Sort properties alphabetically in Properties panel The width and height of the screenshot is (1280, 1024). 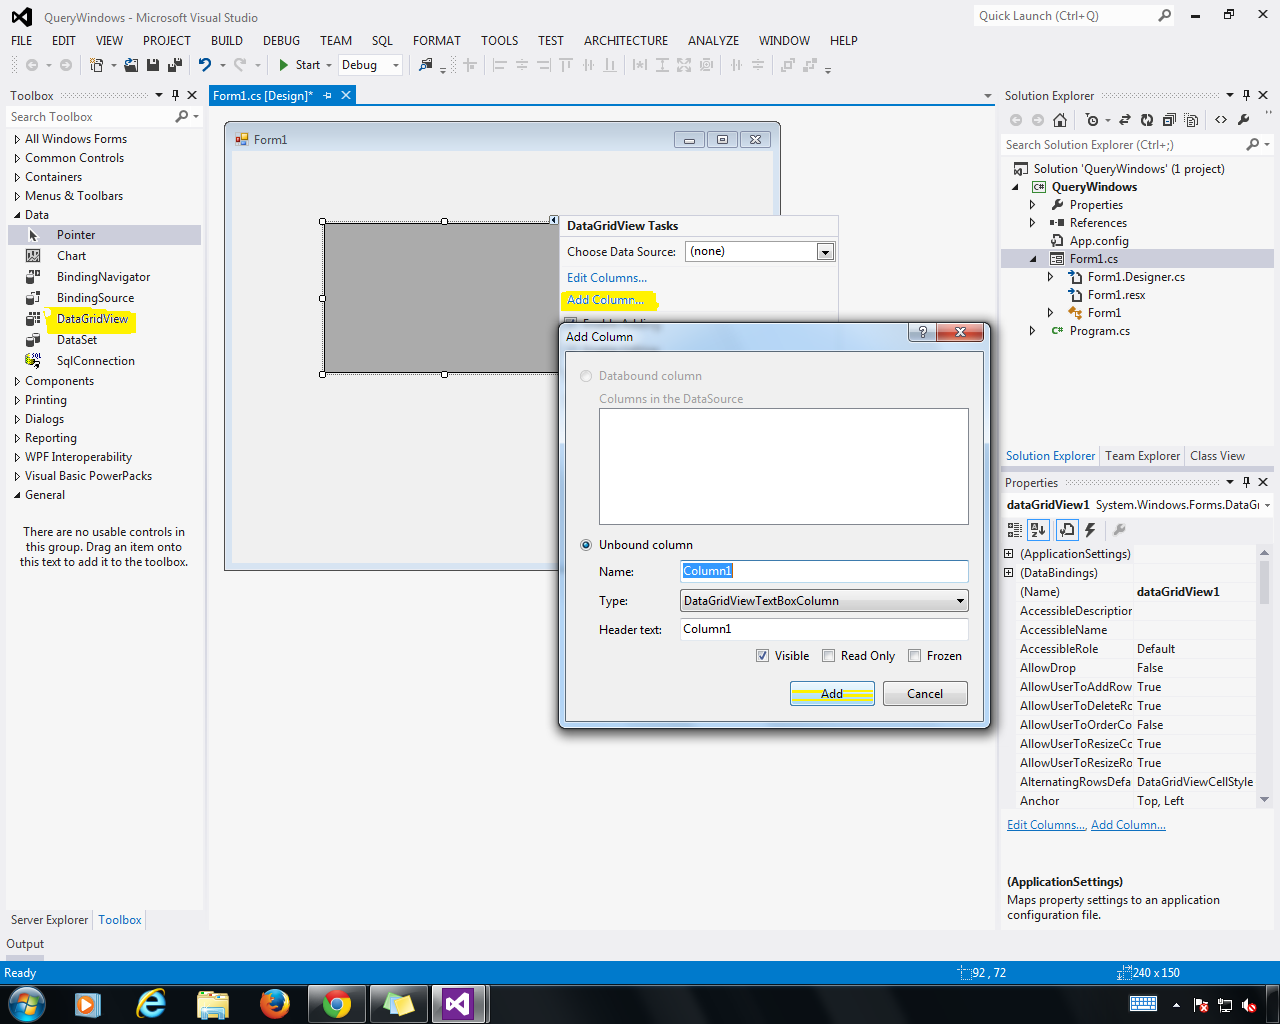[1038, 530]
